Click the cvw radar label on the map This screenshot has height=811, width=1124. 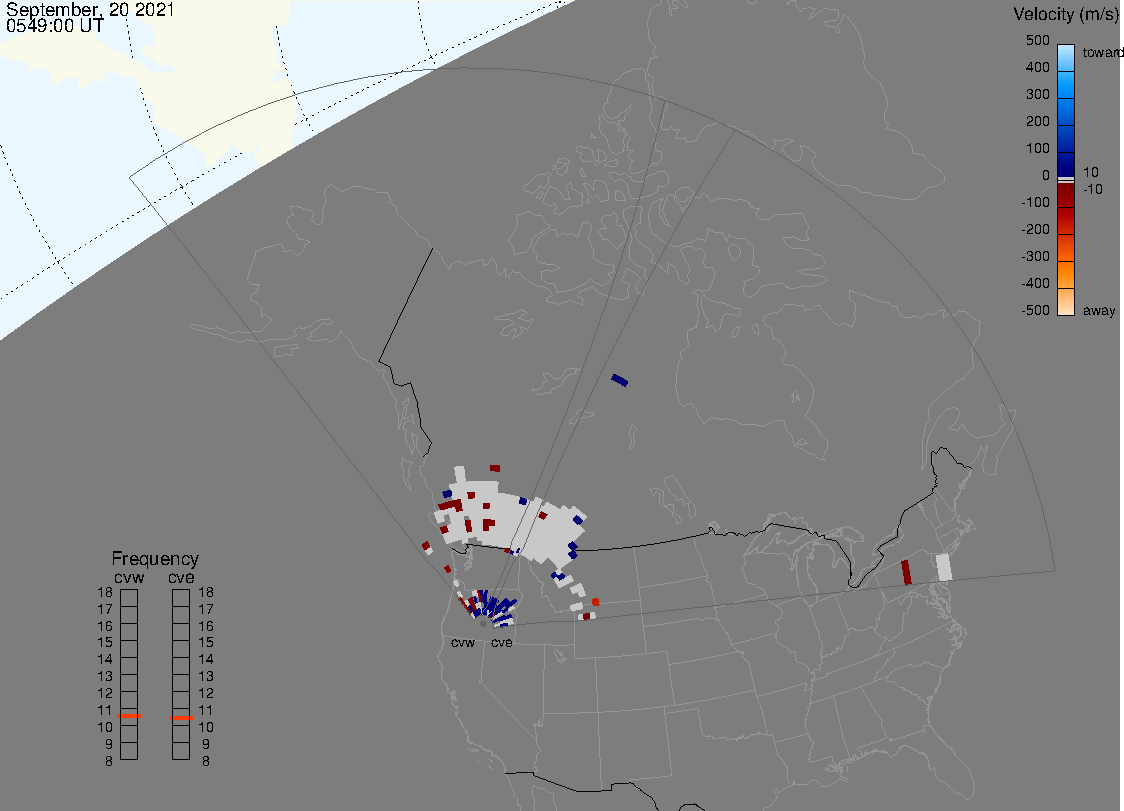coord(463,642)
